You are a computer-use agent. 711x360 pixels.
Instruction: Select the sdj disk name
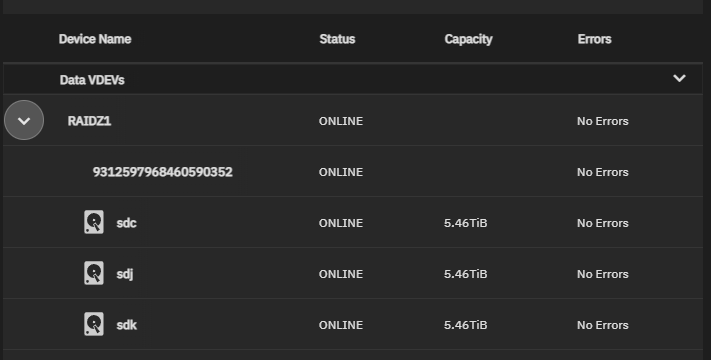point(125,274)
